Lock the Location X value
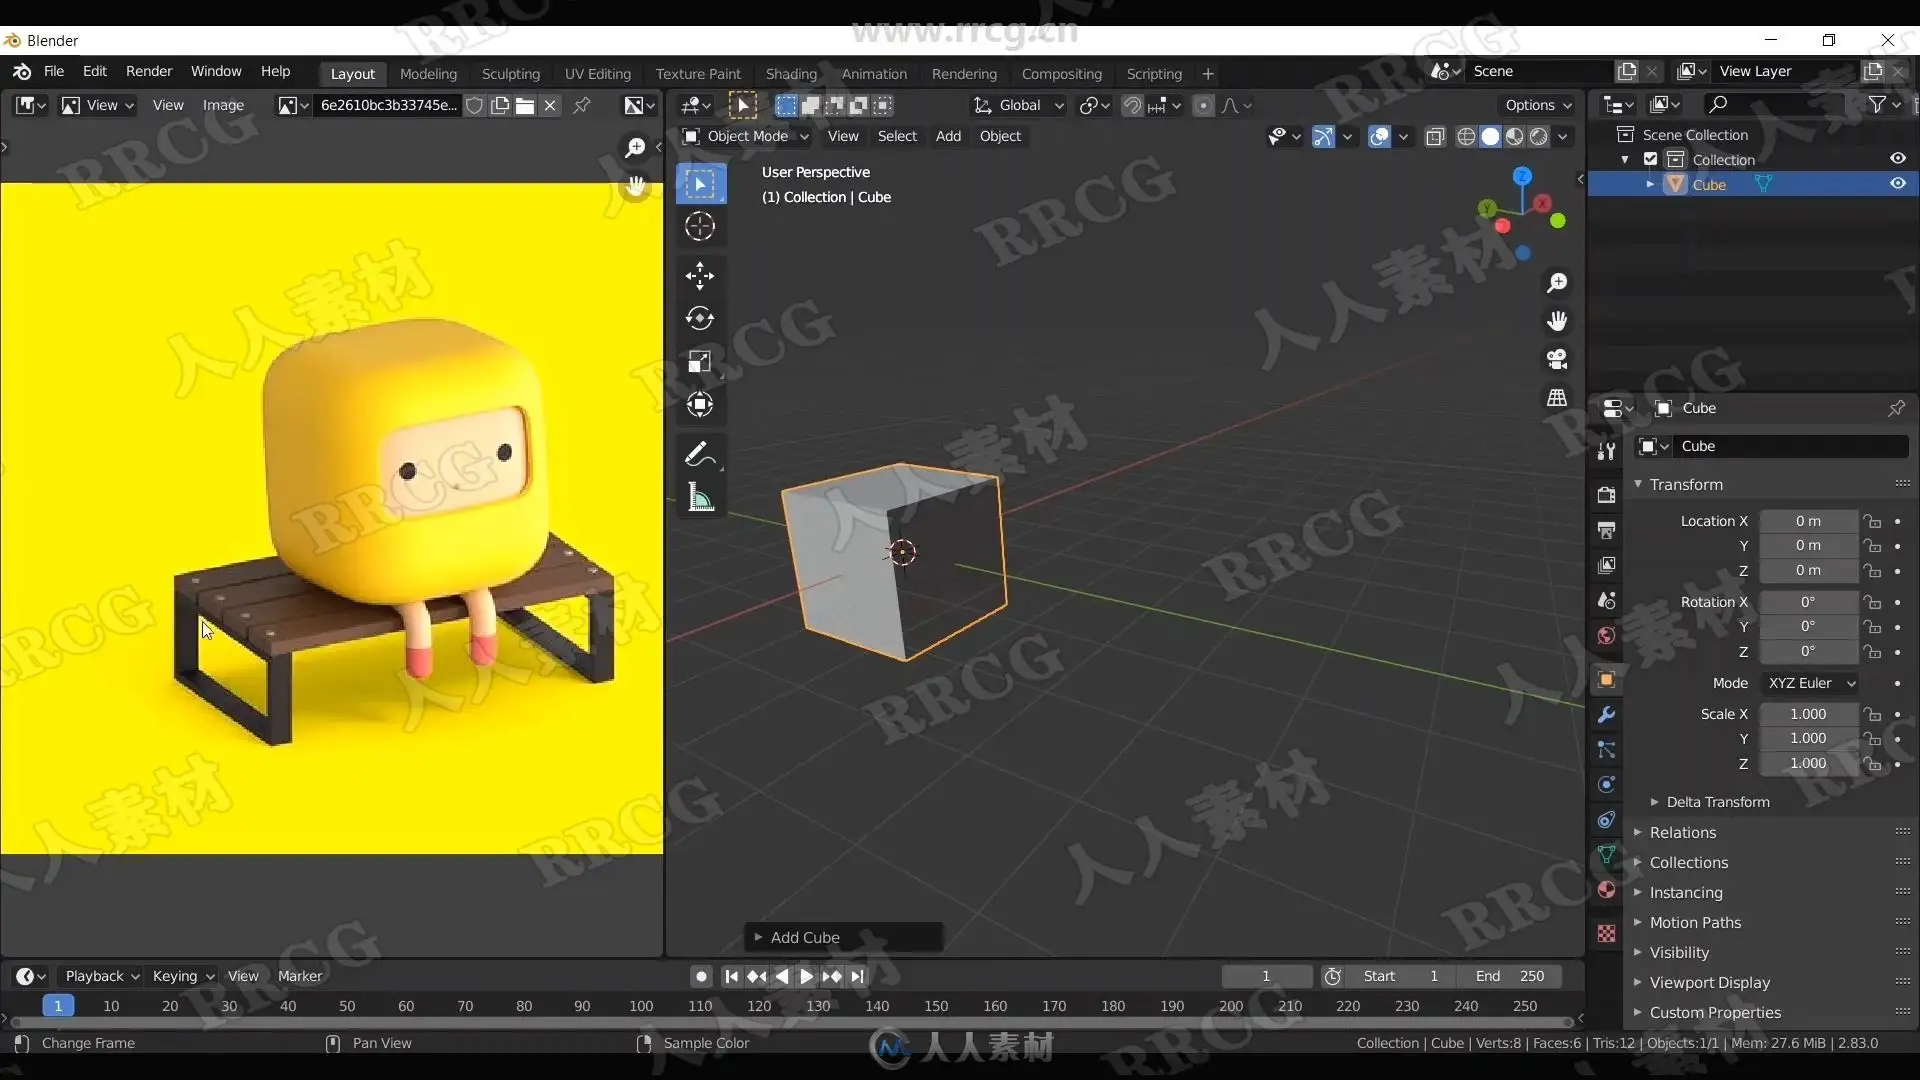Image resolution: width=1920 pixels, height=1080 pixels. (x=1872, y=521)
